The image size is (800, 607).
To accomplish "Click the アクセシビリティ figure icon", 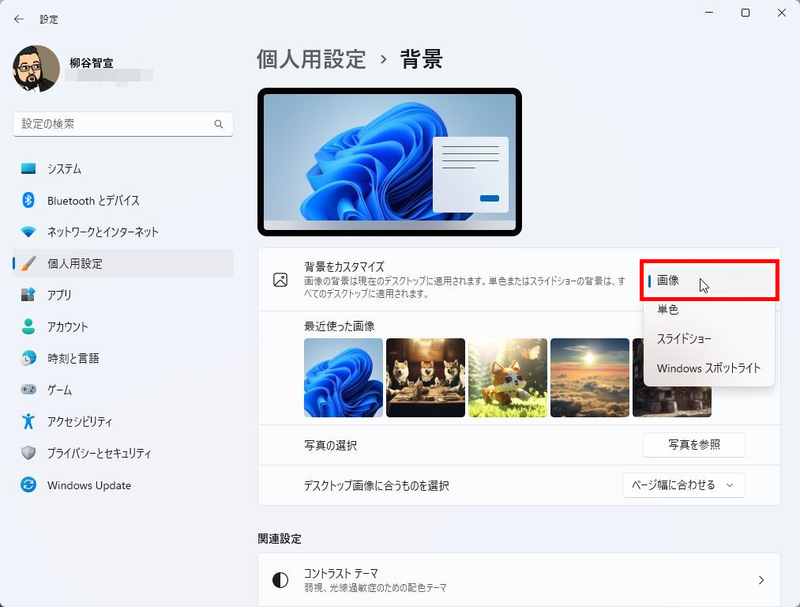I will coord(28,421).
